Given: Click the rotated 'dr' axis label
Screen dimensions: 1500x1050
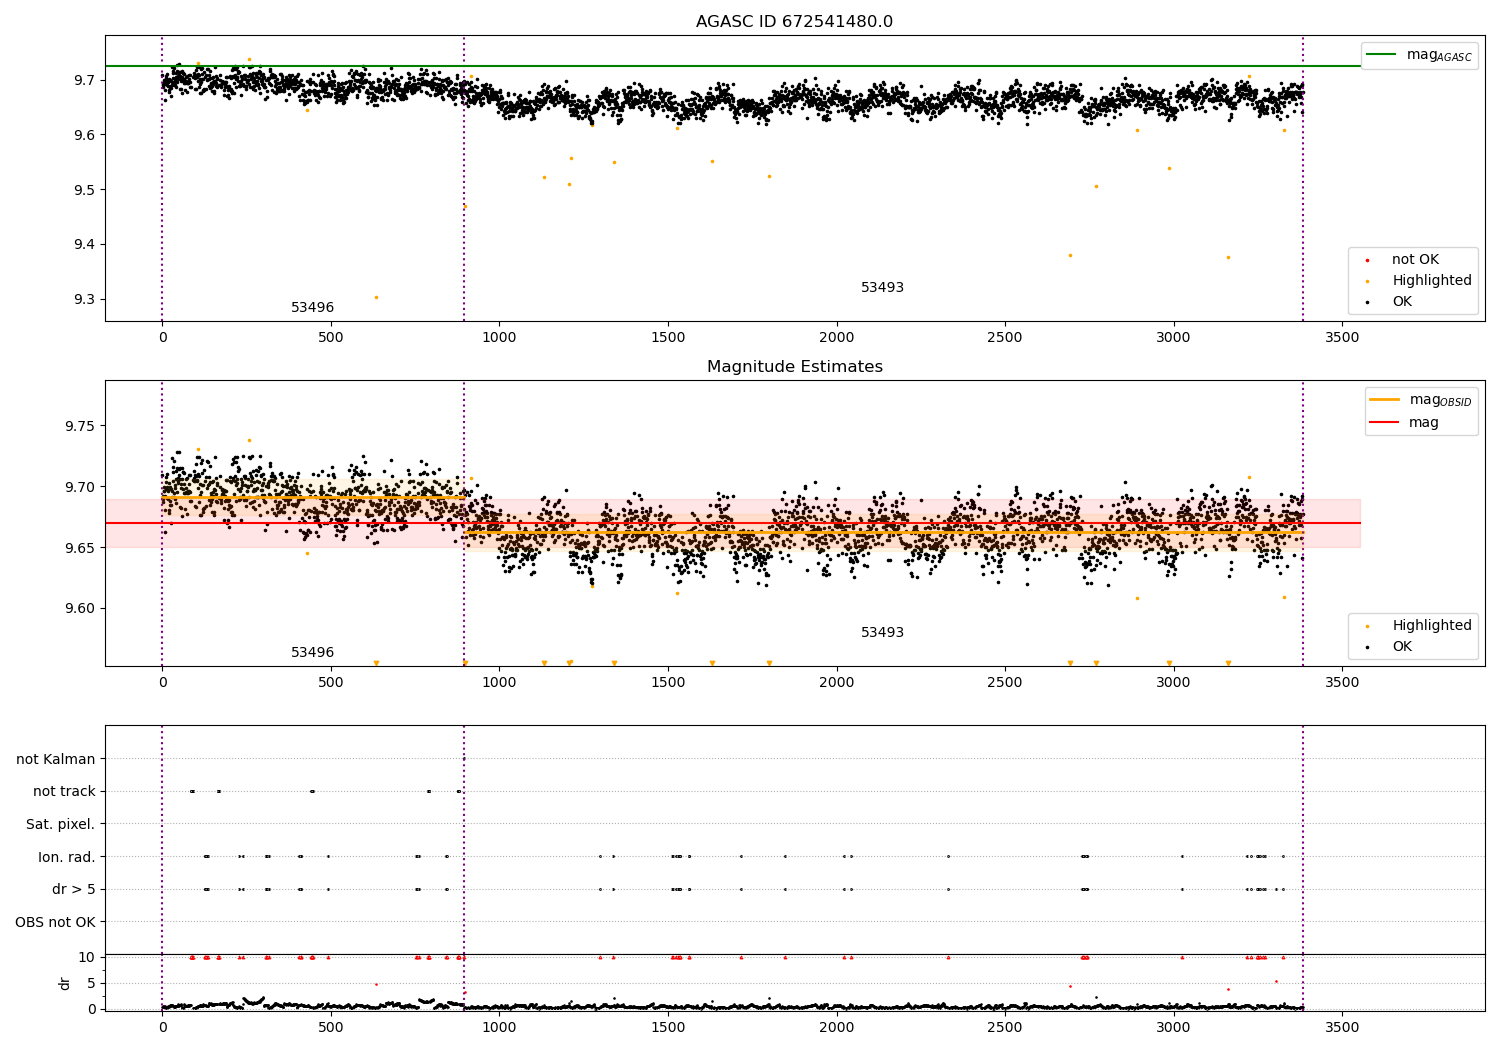Looking at the screenshot, I should pyautogui.click(x=65, y=983).
